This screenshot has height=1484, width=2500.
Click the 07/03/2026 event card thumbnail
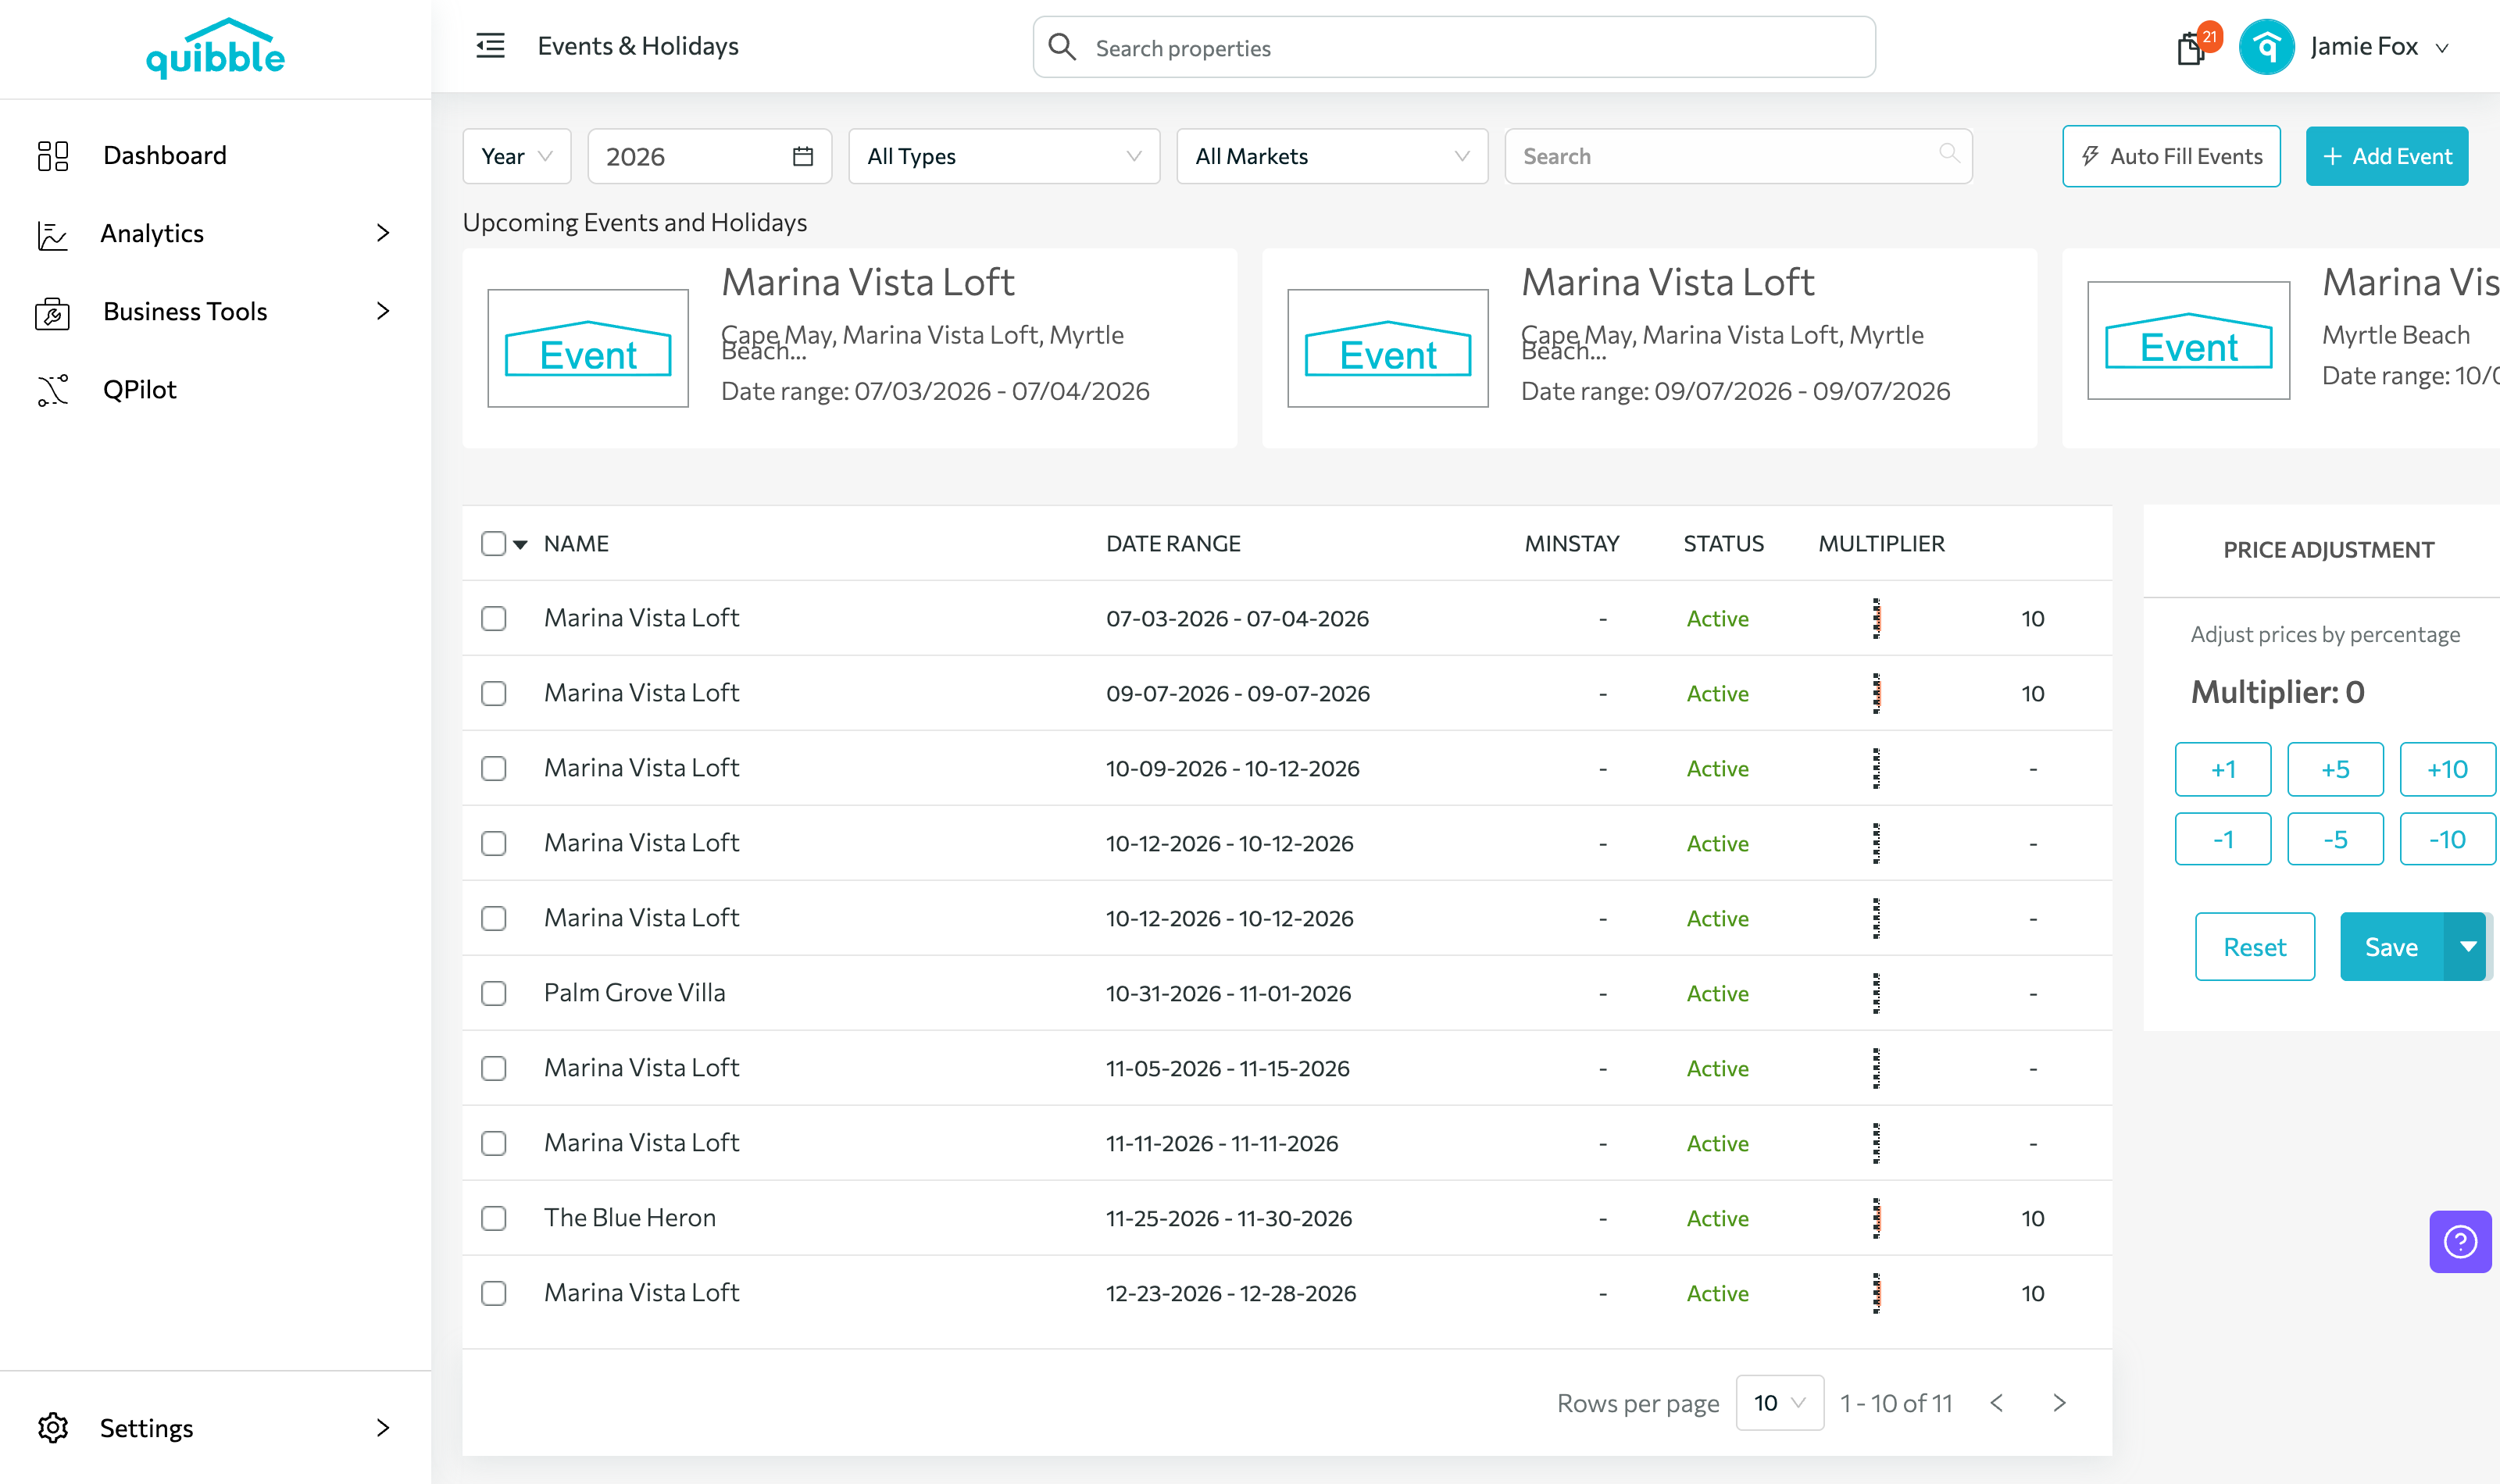588,348
